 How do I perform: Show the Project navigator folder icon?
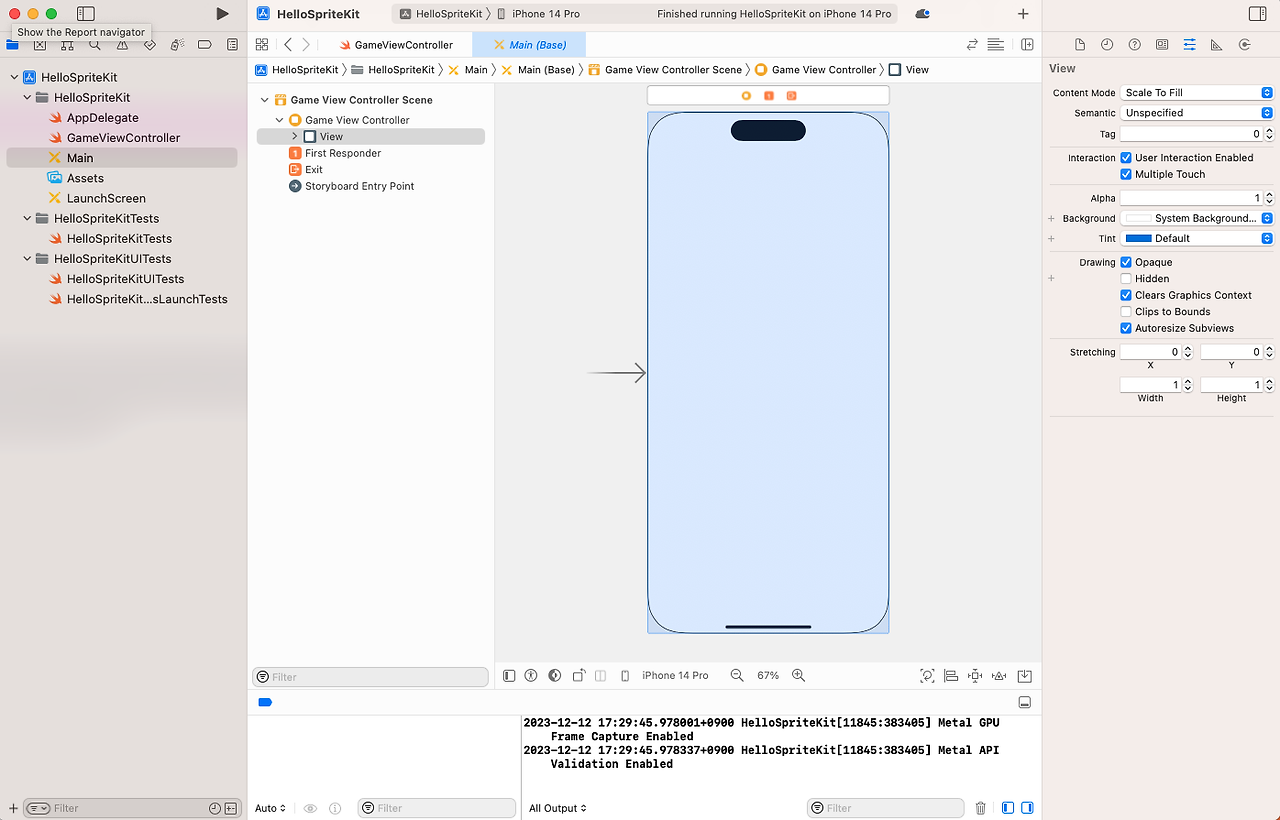pos(12,45)
